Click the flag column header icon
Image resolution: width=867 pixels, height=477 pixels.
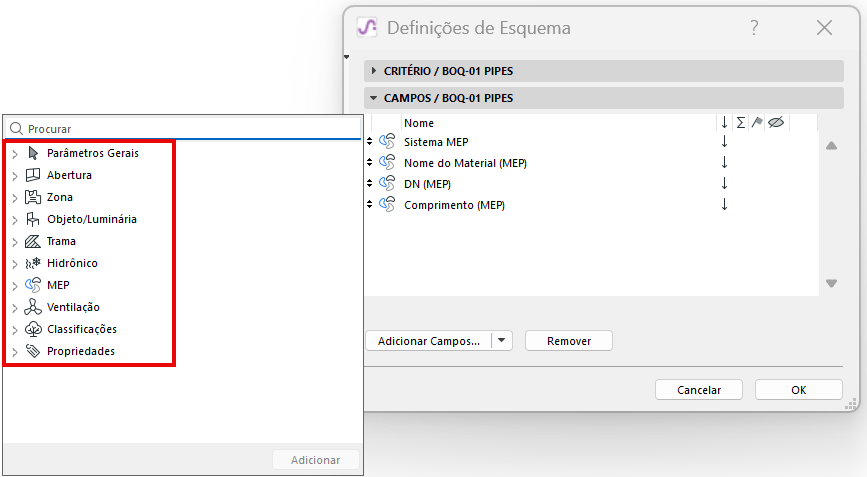(x=757, y=122)
